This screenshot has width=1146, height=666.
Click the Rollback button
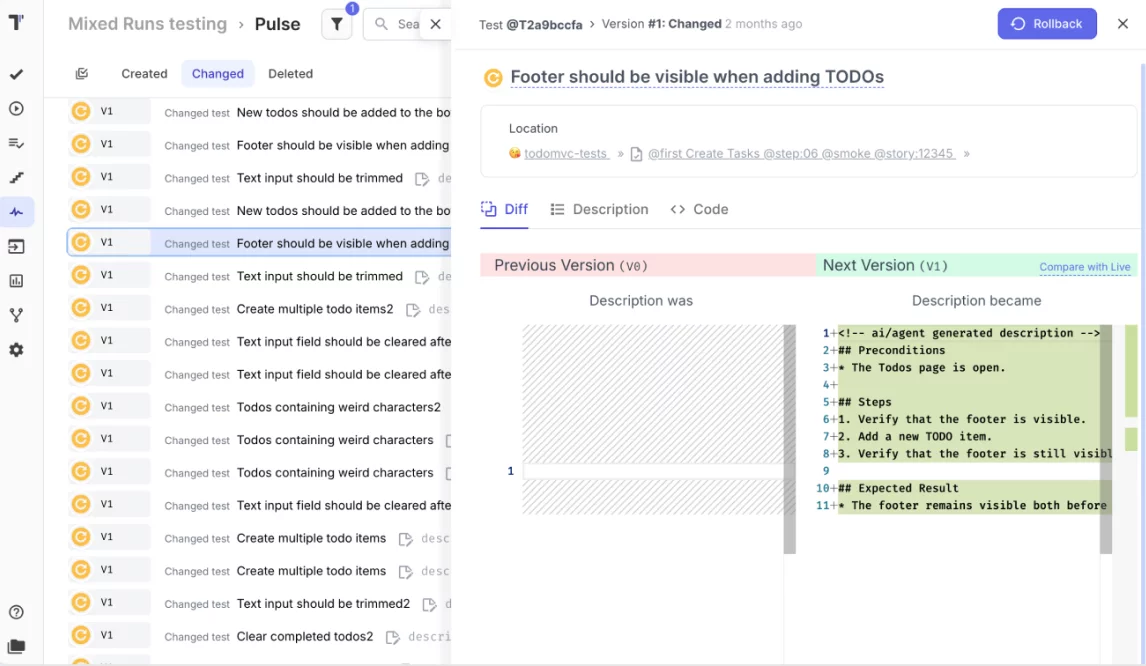pyautogui.click(x=1047, y=24)
